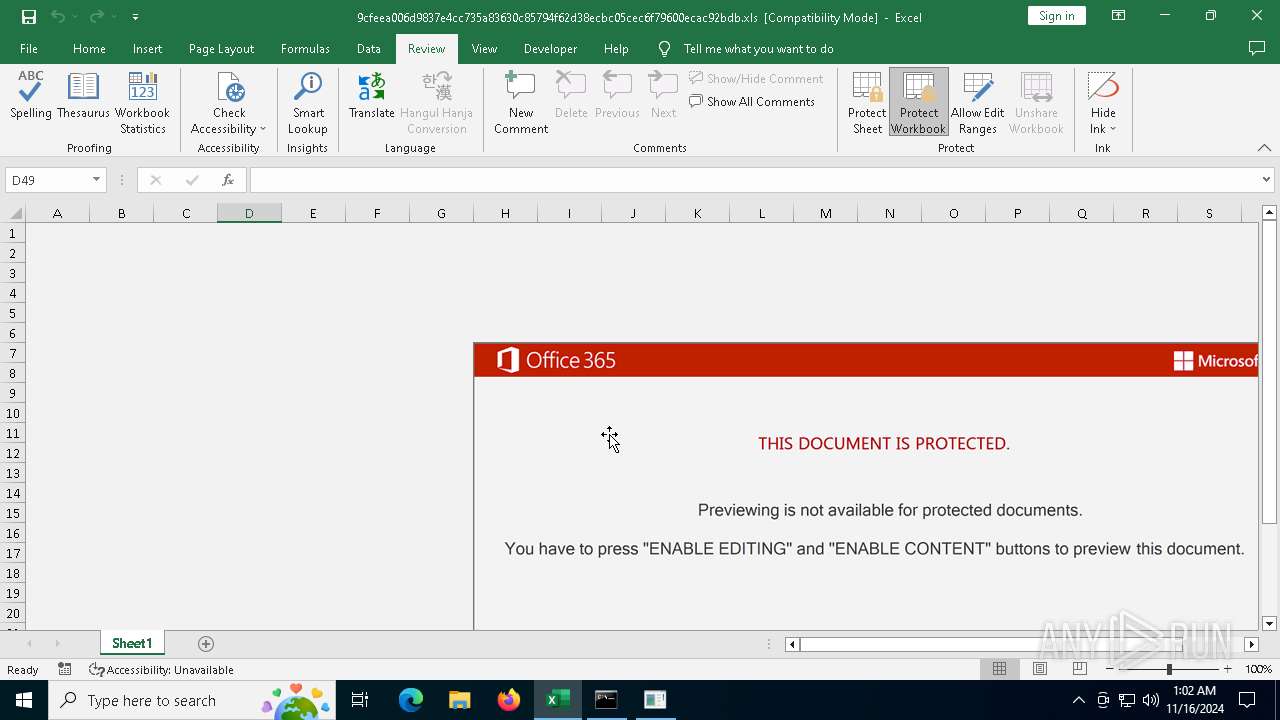Click the vertical scrollbar thumb
The image size is (1280, 720).
point(1269,373)
